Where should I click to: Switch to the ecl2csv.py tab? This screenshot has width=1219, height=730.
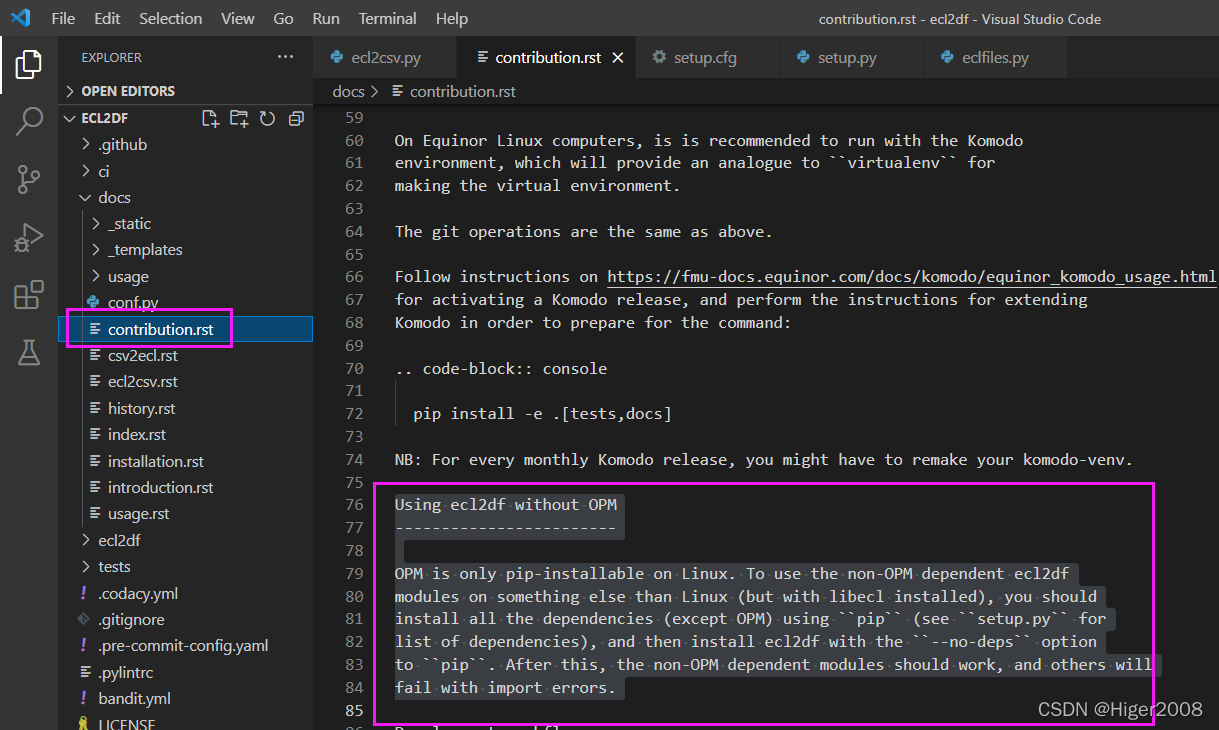385,58
